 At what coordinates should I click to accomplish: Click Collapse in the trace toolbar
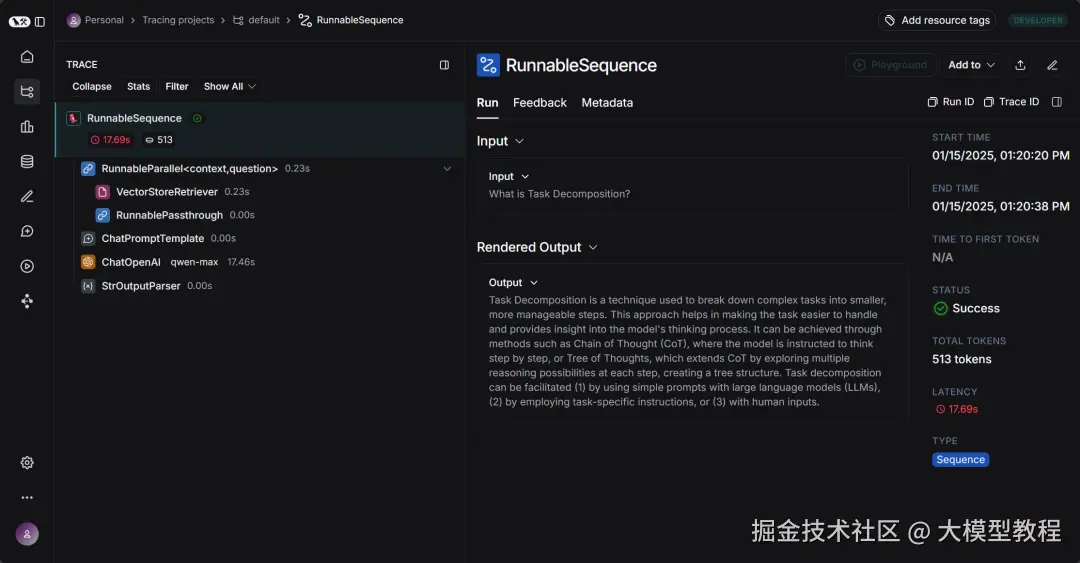[x=92, y=86]
